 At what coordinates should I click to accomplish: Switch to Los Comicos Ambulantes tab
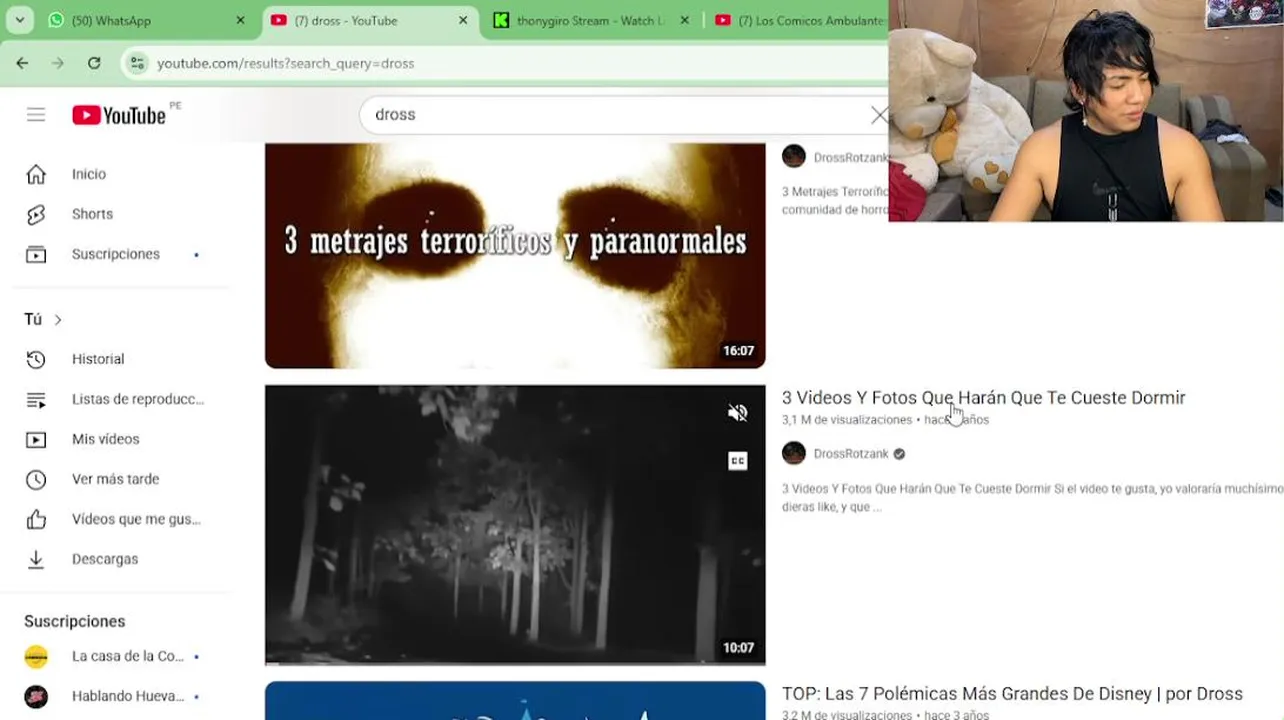800,20
